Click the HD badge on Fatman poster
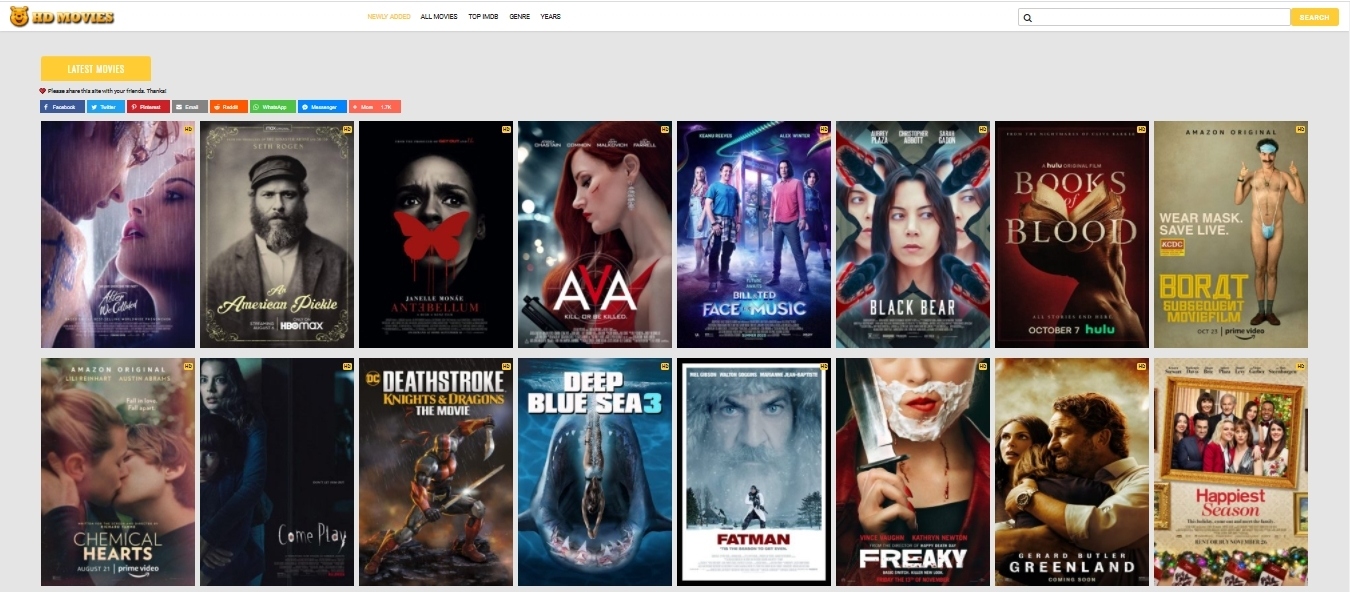The image size is (1350, 592). [824, 367]
